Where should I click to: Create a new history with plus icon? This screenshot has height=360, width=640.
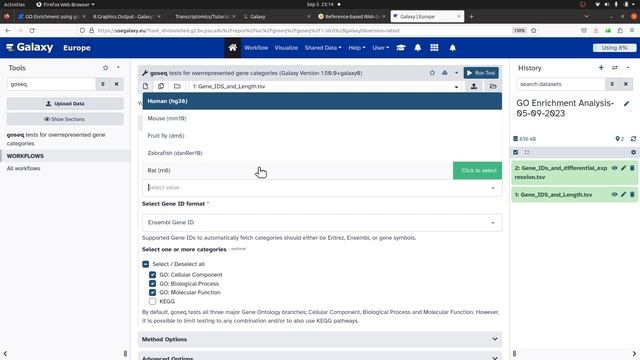[601, 68]
